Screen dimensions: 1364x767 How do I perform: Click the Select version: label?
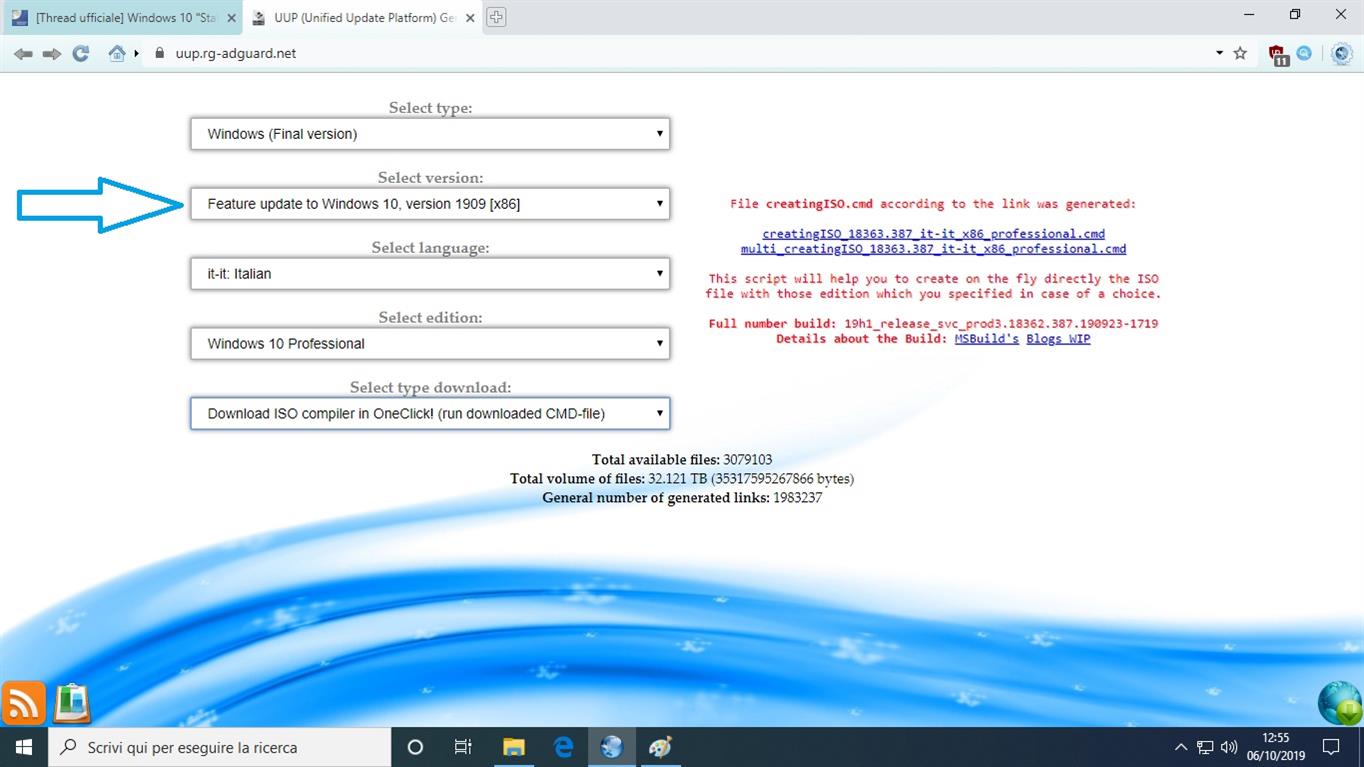[430, 178]
